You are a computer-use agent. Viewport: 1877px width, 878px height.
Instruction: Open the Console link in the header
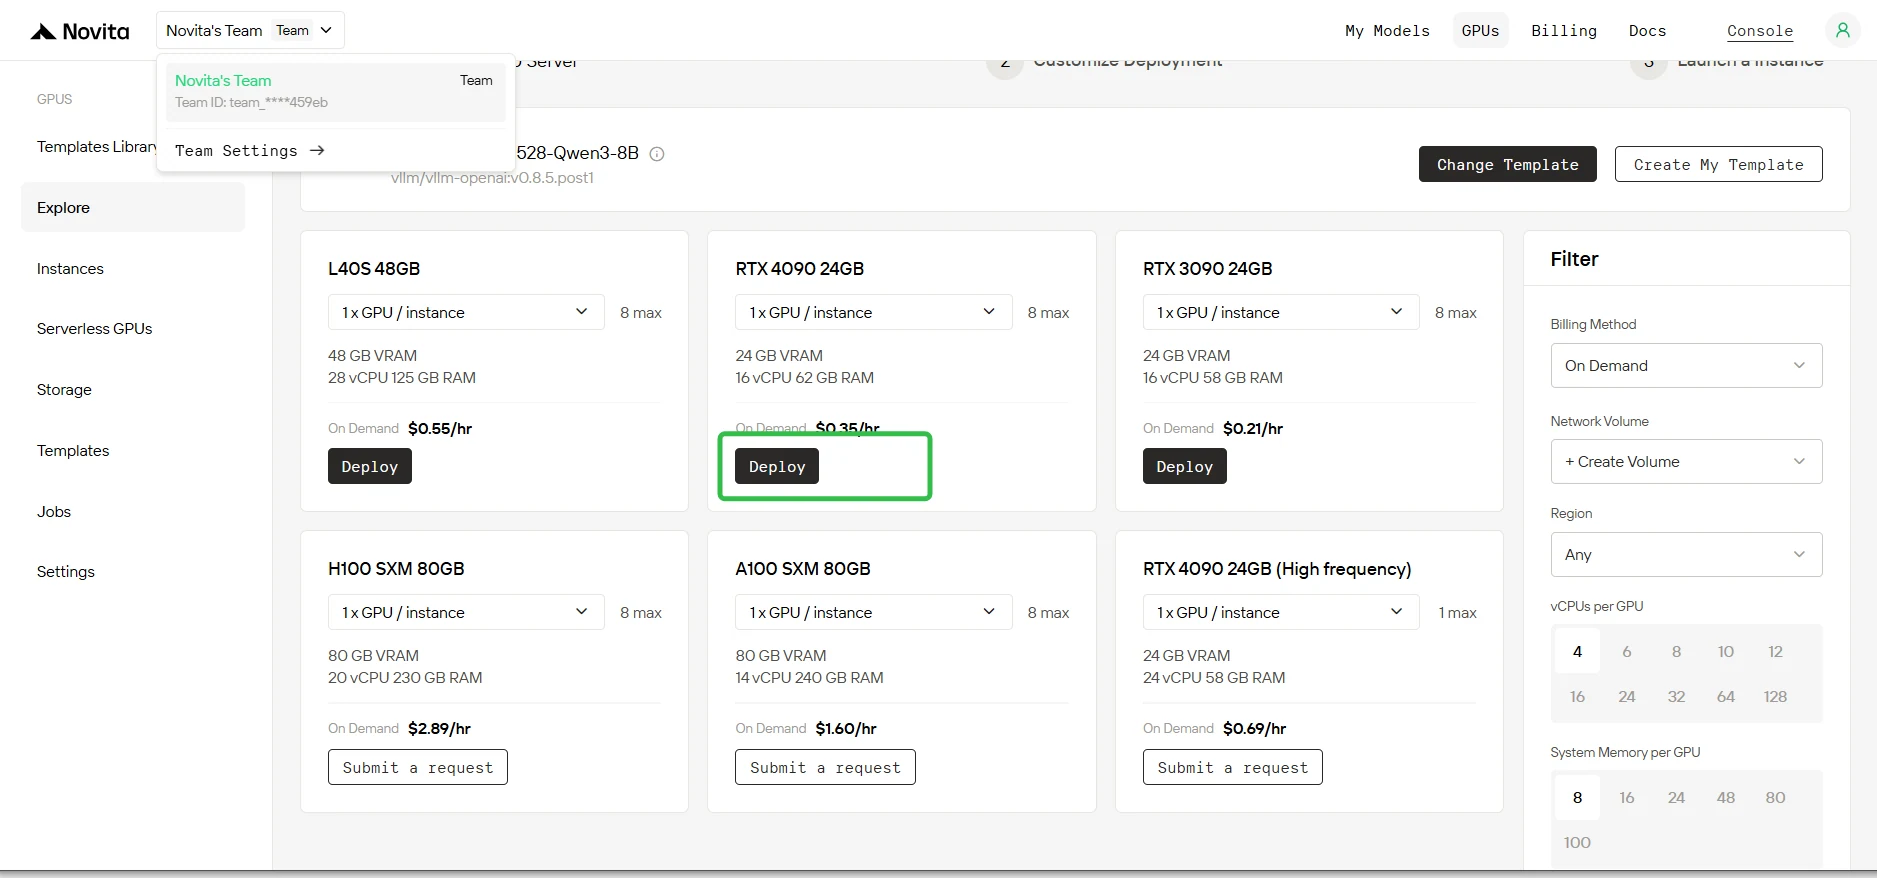(1760, 31)
